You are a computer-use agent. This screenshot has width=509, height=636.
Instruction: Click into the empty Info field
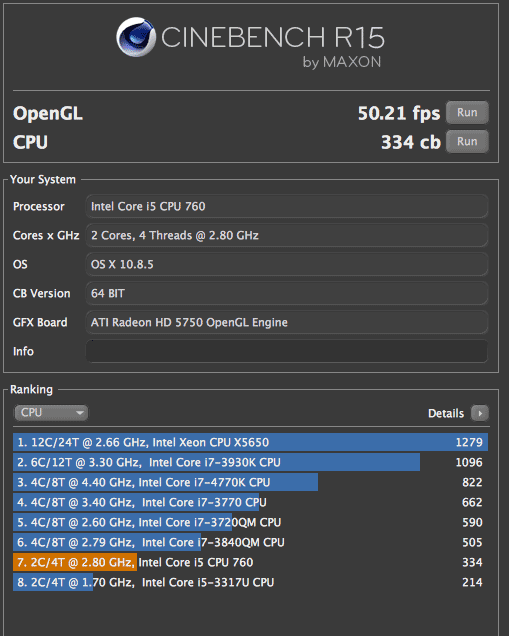pyautogui.click(x=287, y=351)
